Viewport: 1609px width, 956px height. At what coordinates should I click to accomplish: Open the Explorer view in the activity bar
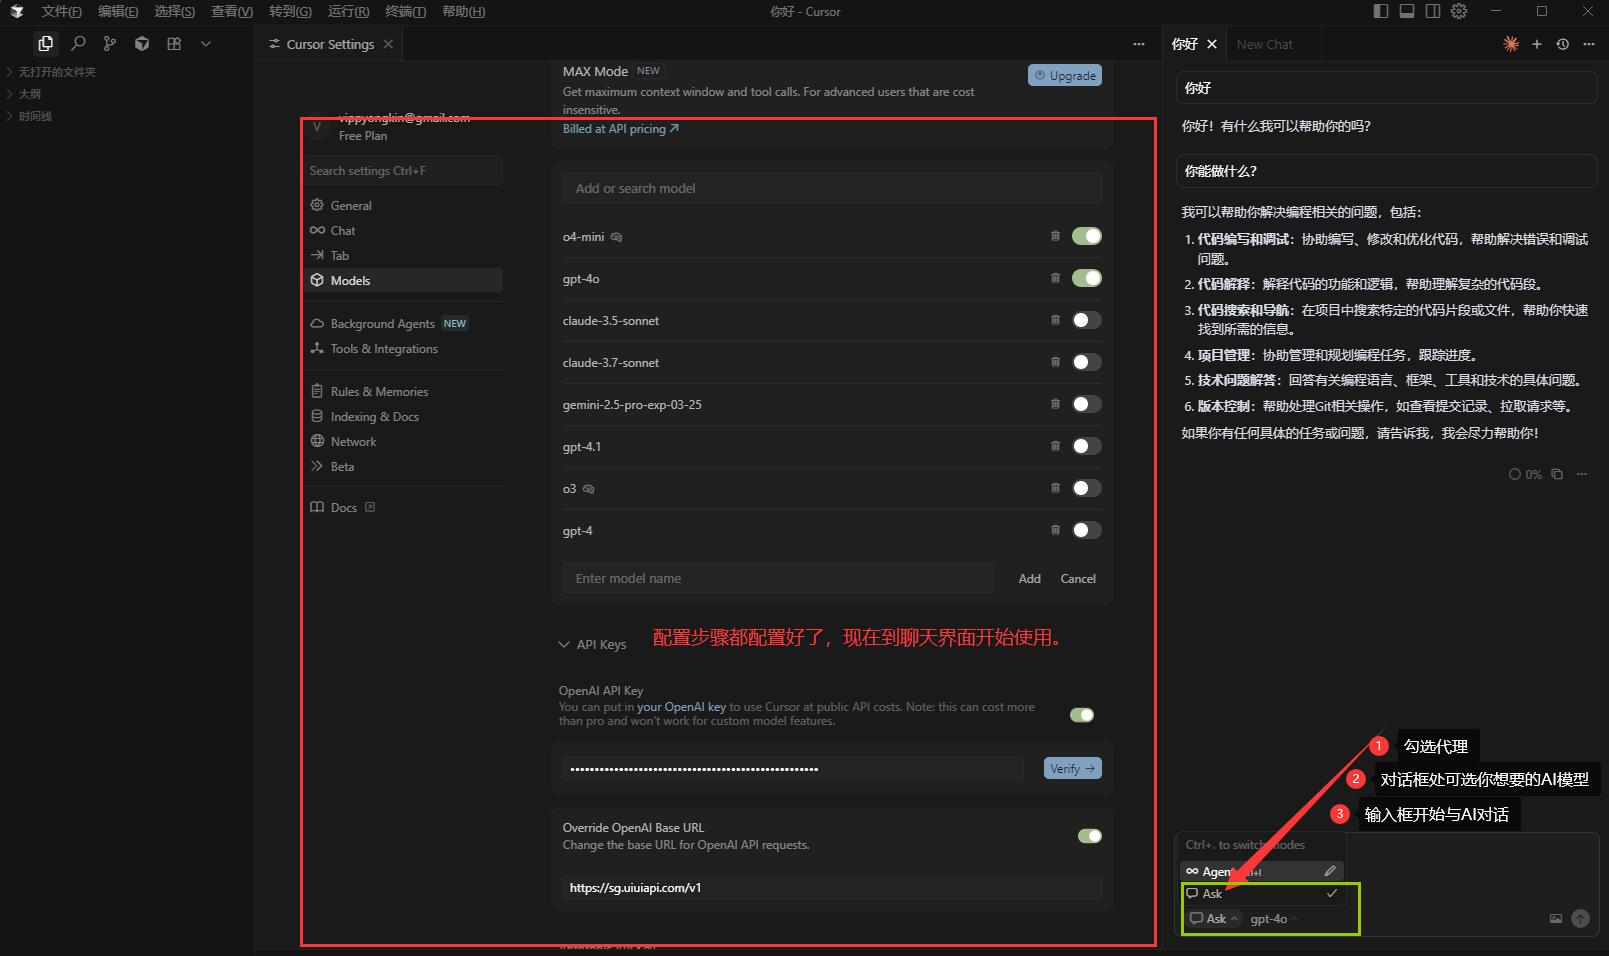pos(45,44)
